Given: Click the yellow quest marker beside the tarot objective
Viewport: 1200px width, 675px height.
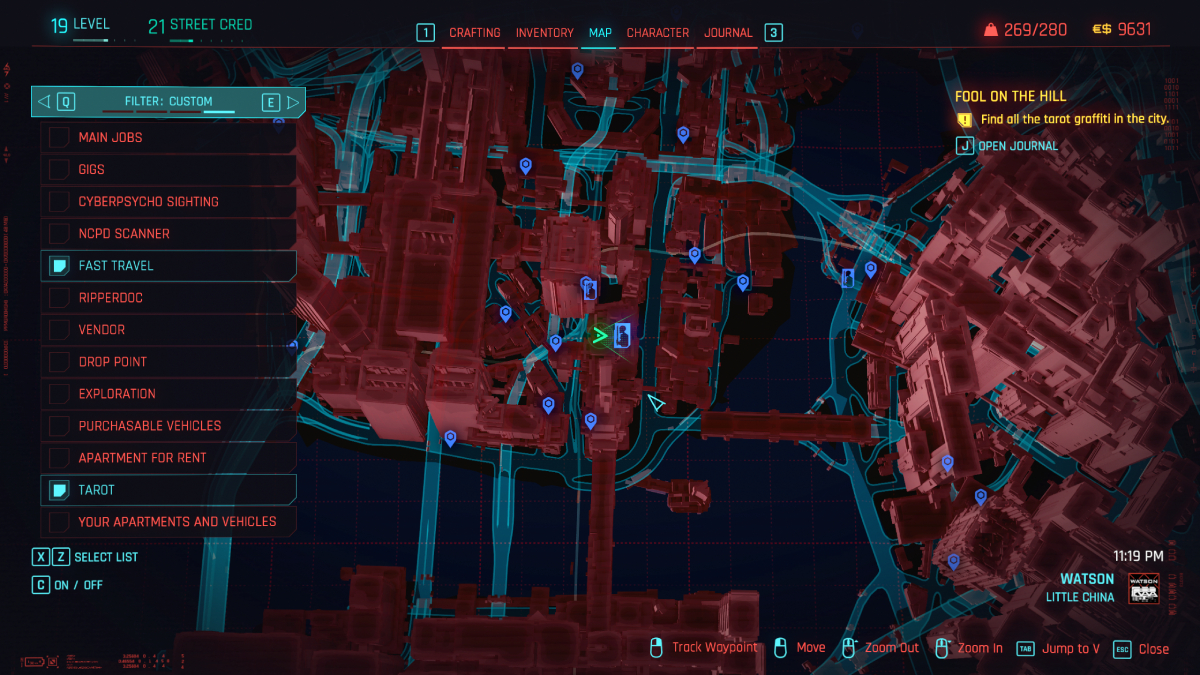Looking at the screenshot, I should pos(964,119).
